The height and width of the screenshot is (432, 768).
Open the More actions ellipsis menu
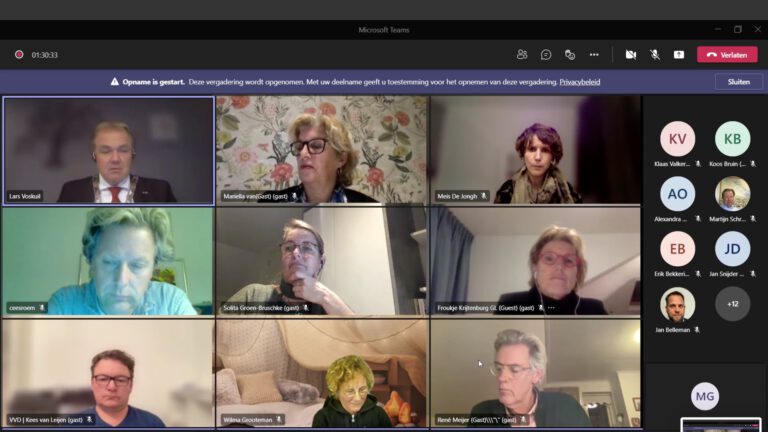pyautogui.click(x=594, y=54)
